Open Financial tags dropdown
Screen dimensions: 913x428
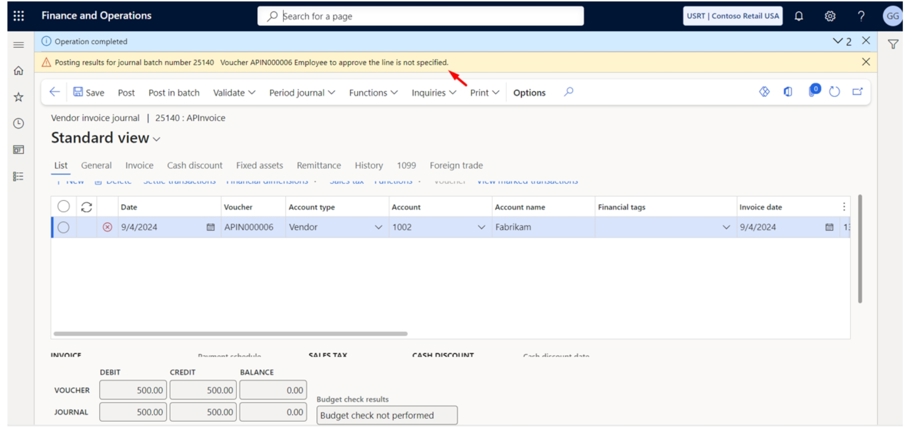(726, 227)
